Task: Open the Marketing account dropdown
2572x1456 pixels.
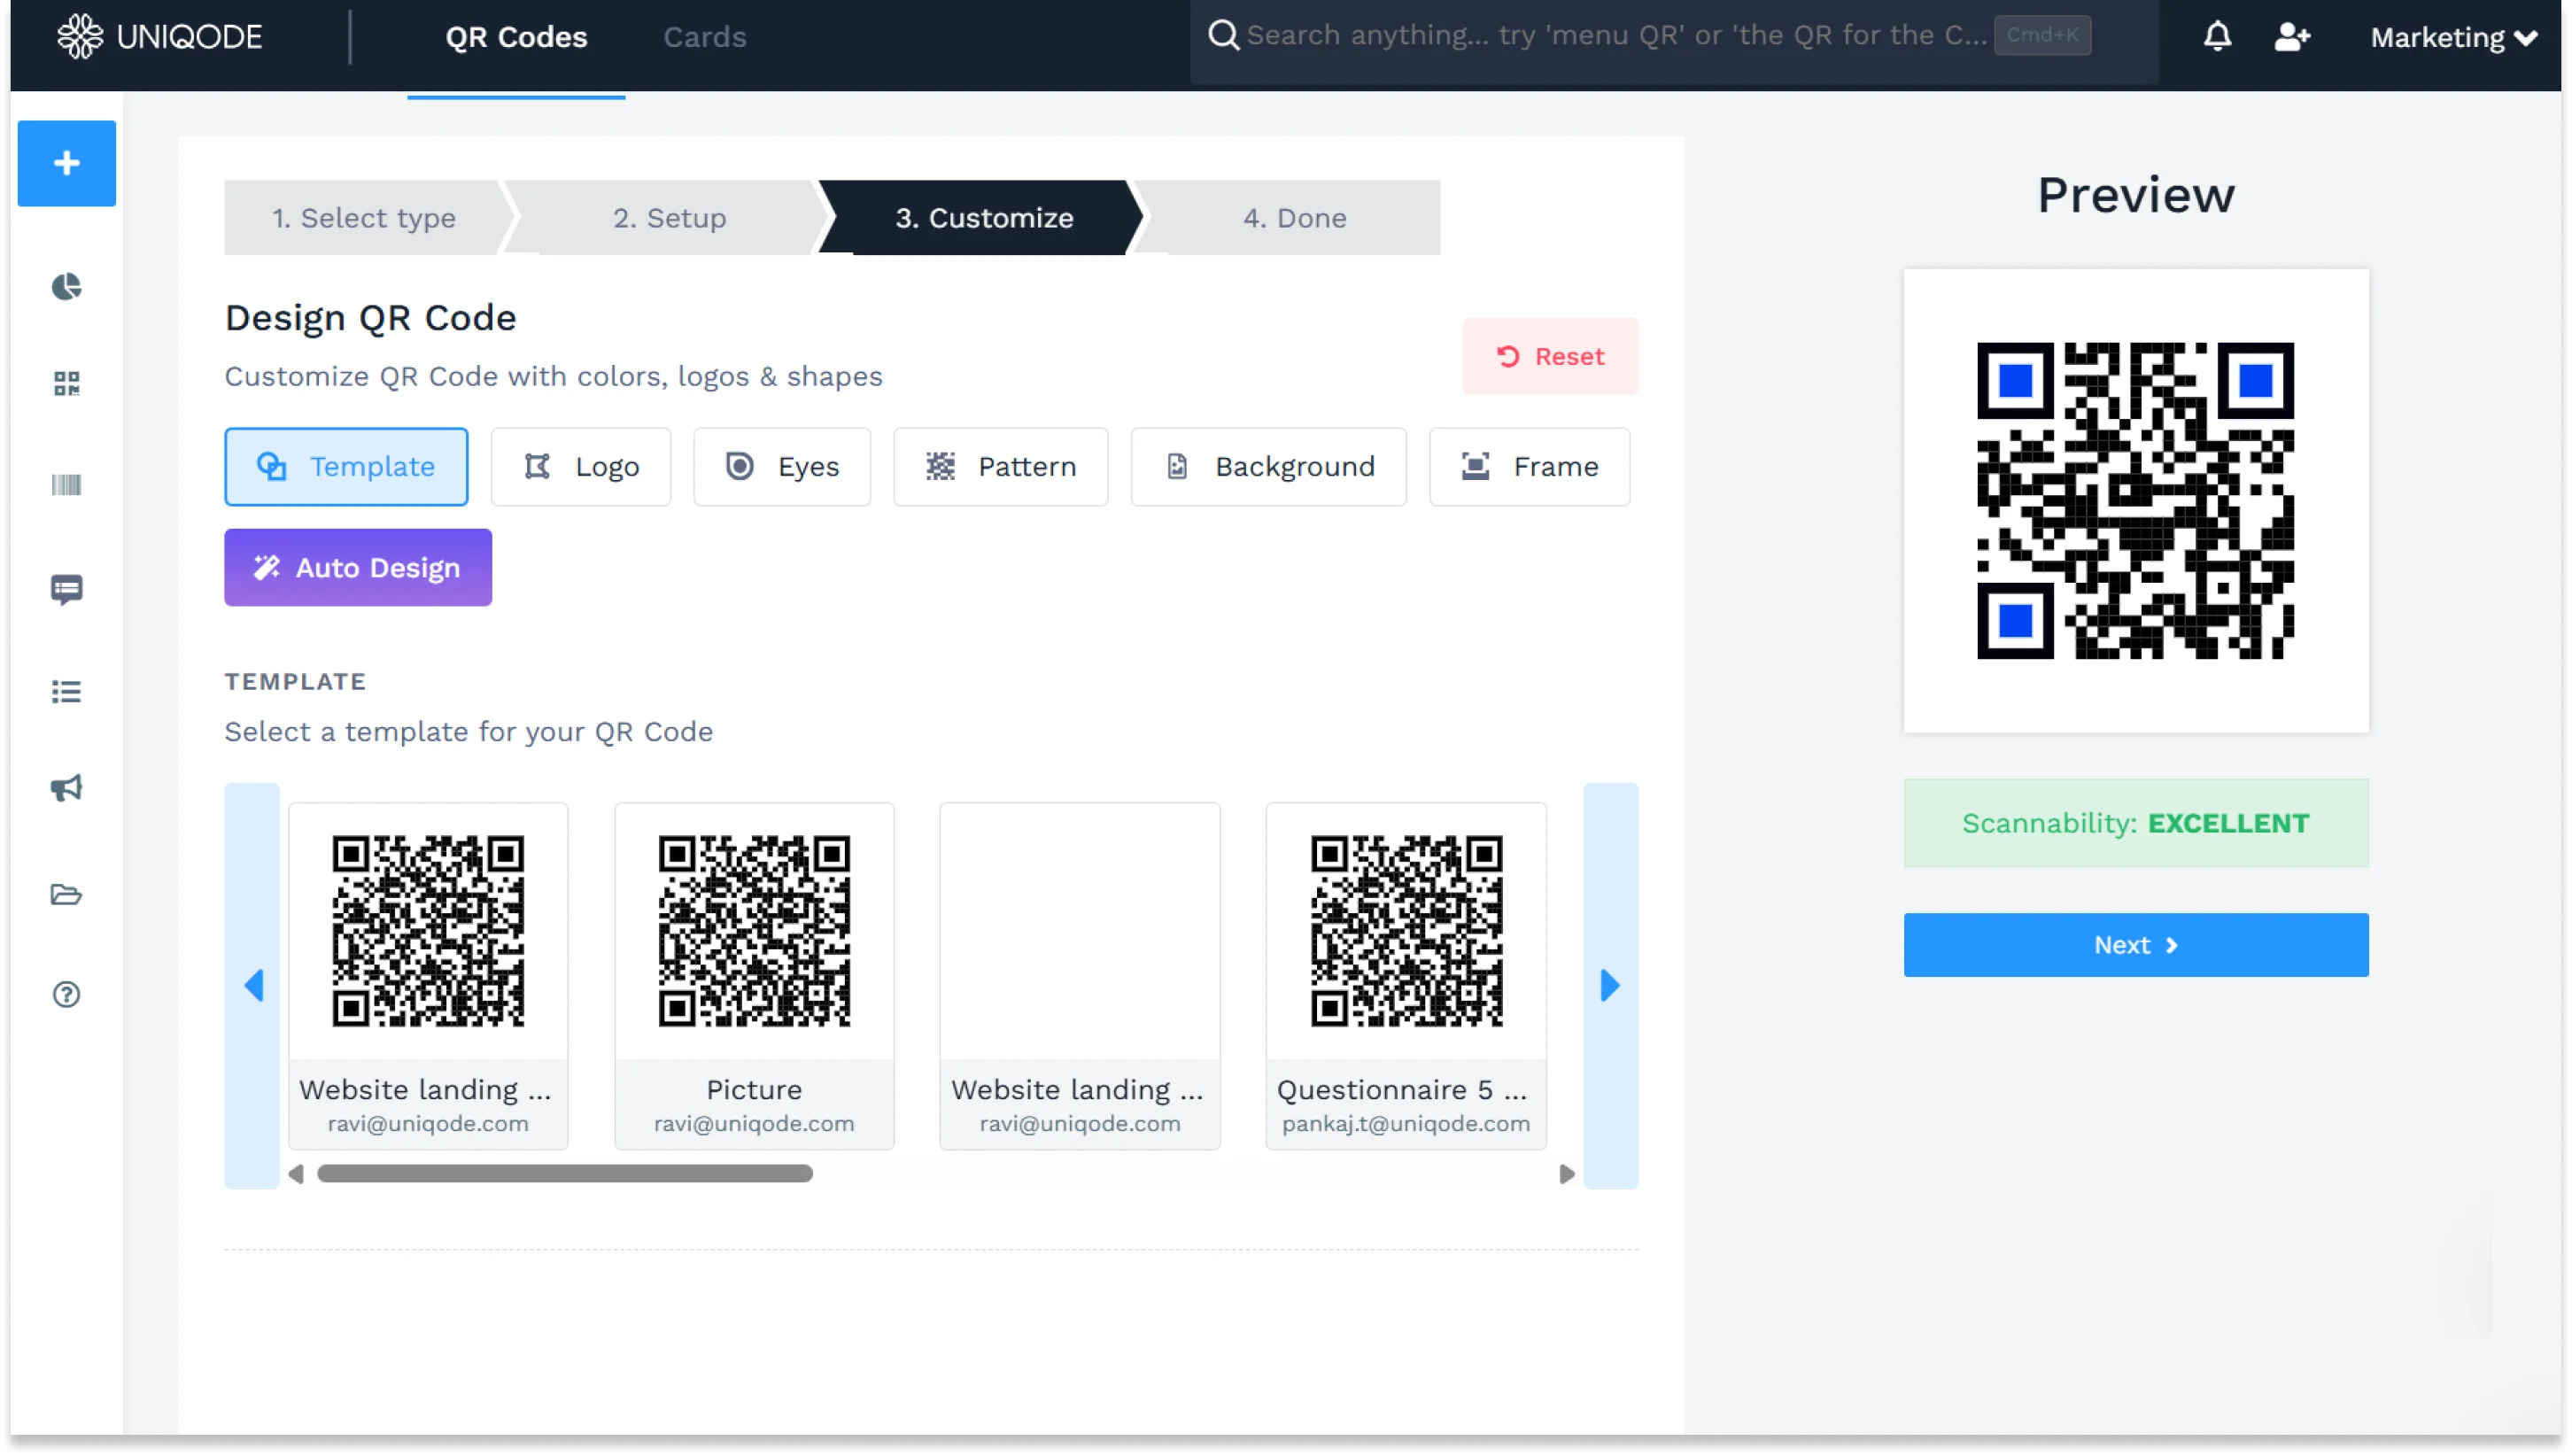Action: [x=2453, y=37]
